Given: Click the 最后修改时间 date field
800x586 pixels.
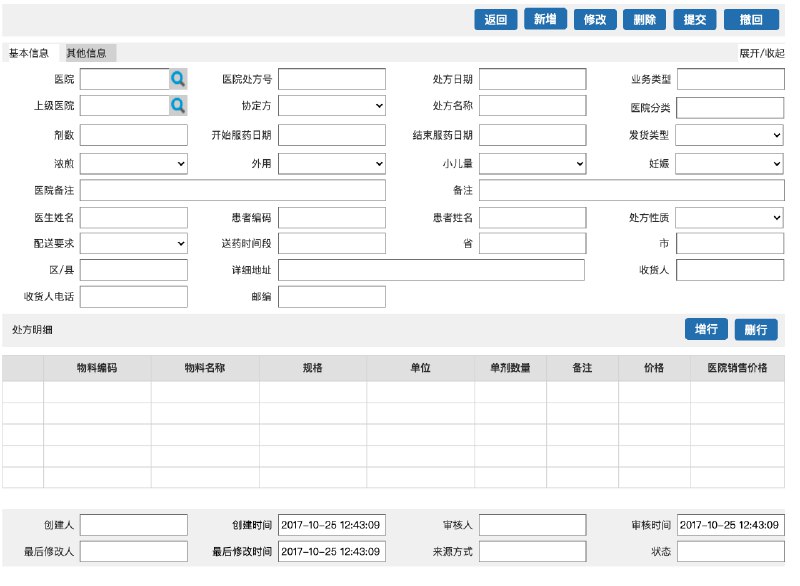Looking at the screenshot, I should 332,551.
